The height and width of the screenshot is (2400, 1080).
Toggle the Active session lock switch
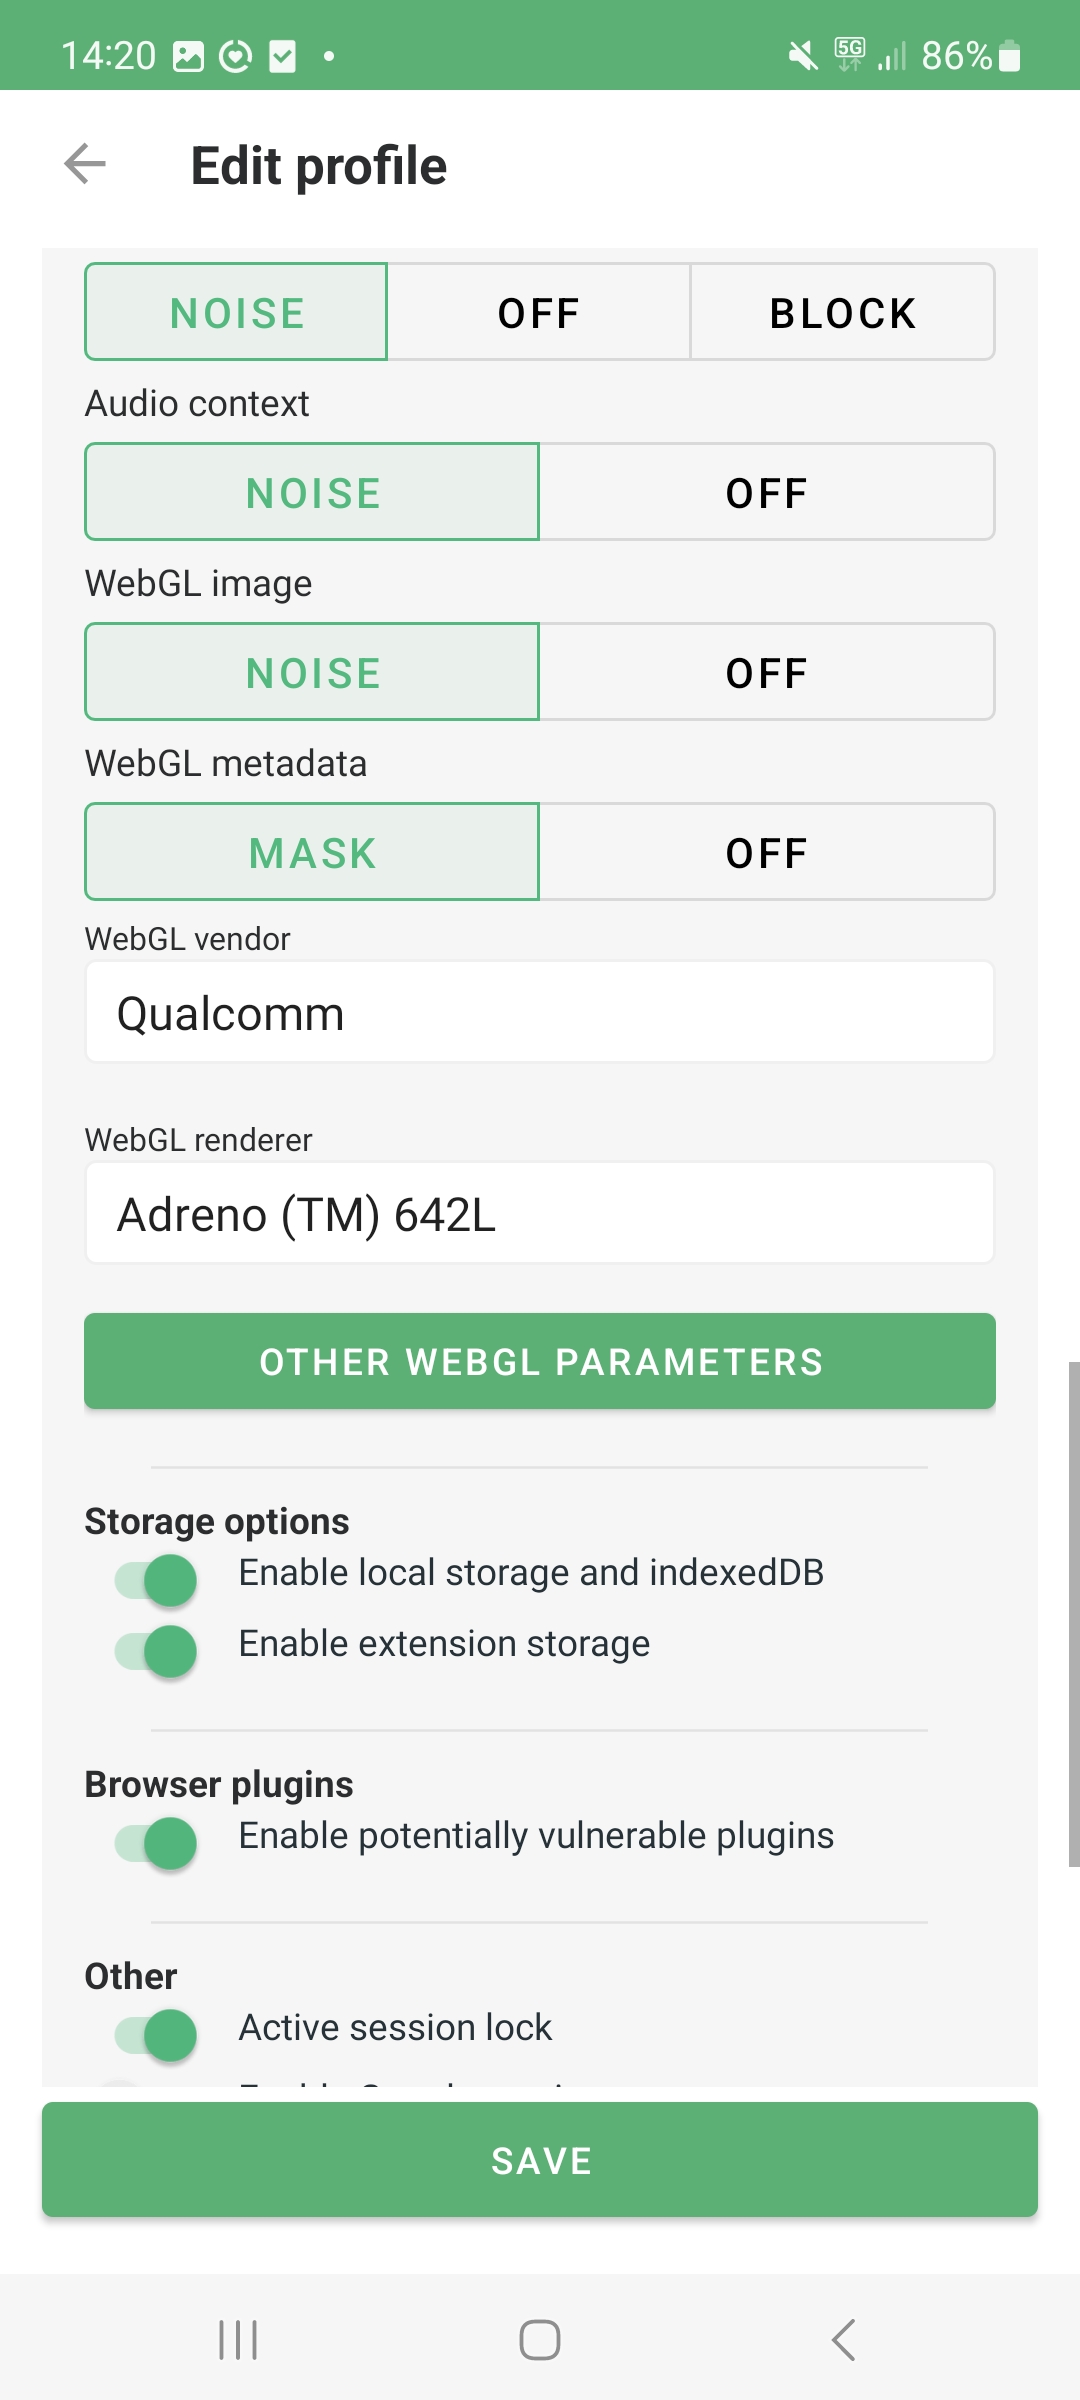coord(157,2035)
